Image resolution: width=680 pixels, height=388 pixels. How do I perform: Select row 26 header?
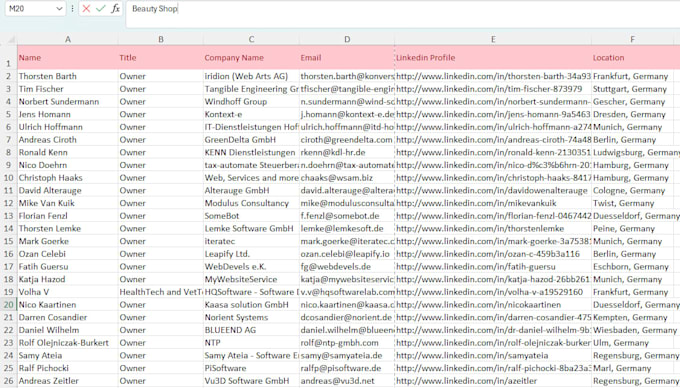click(x=8, y=381)
